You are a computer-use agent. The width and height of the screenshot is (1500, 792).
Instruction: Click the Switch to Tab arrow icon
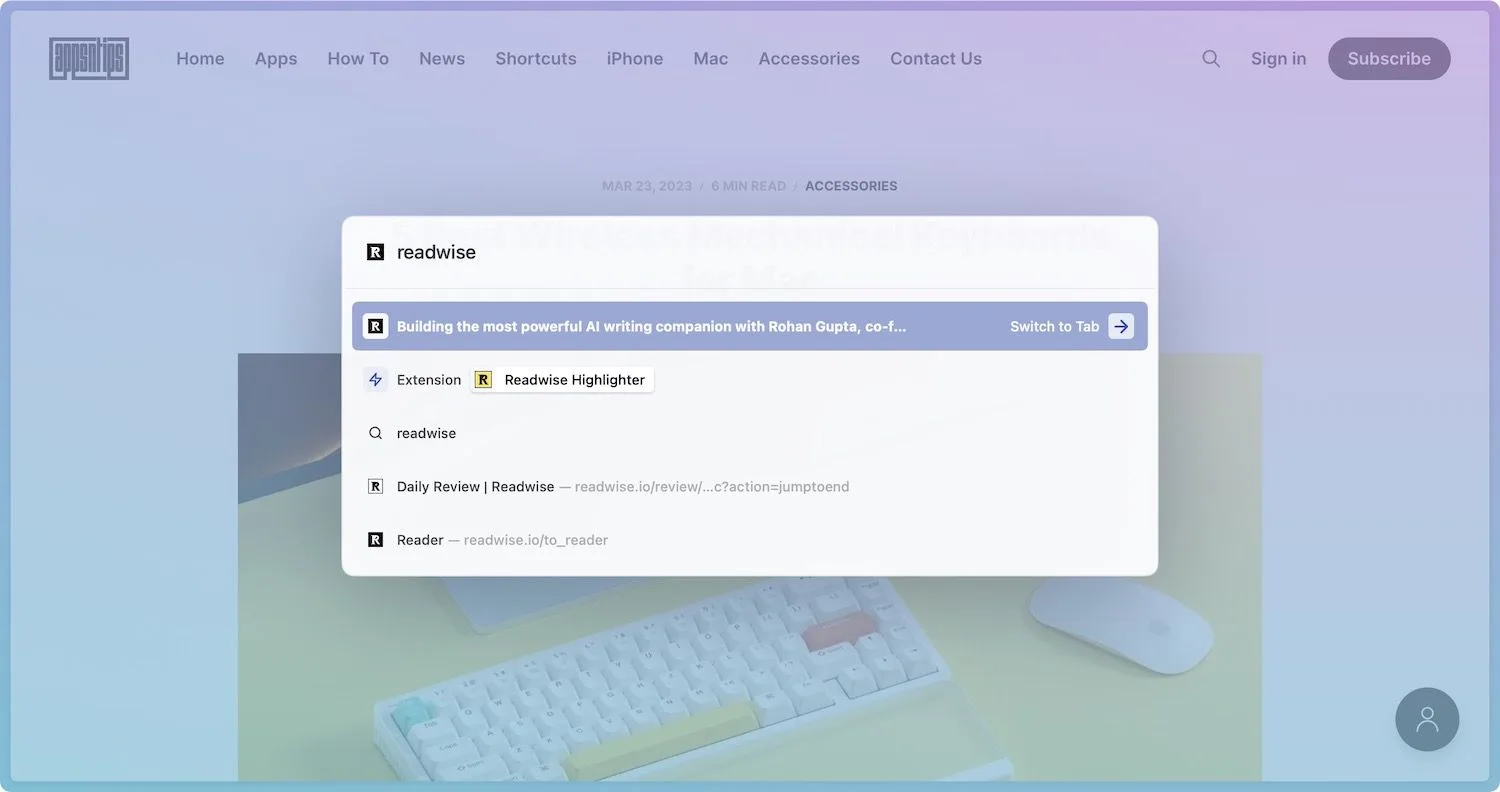1121,326
